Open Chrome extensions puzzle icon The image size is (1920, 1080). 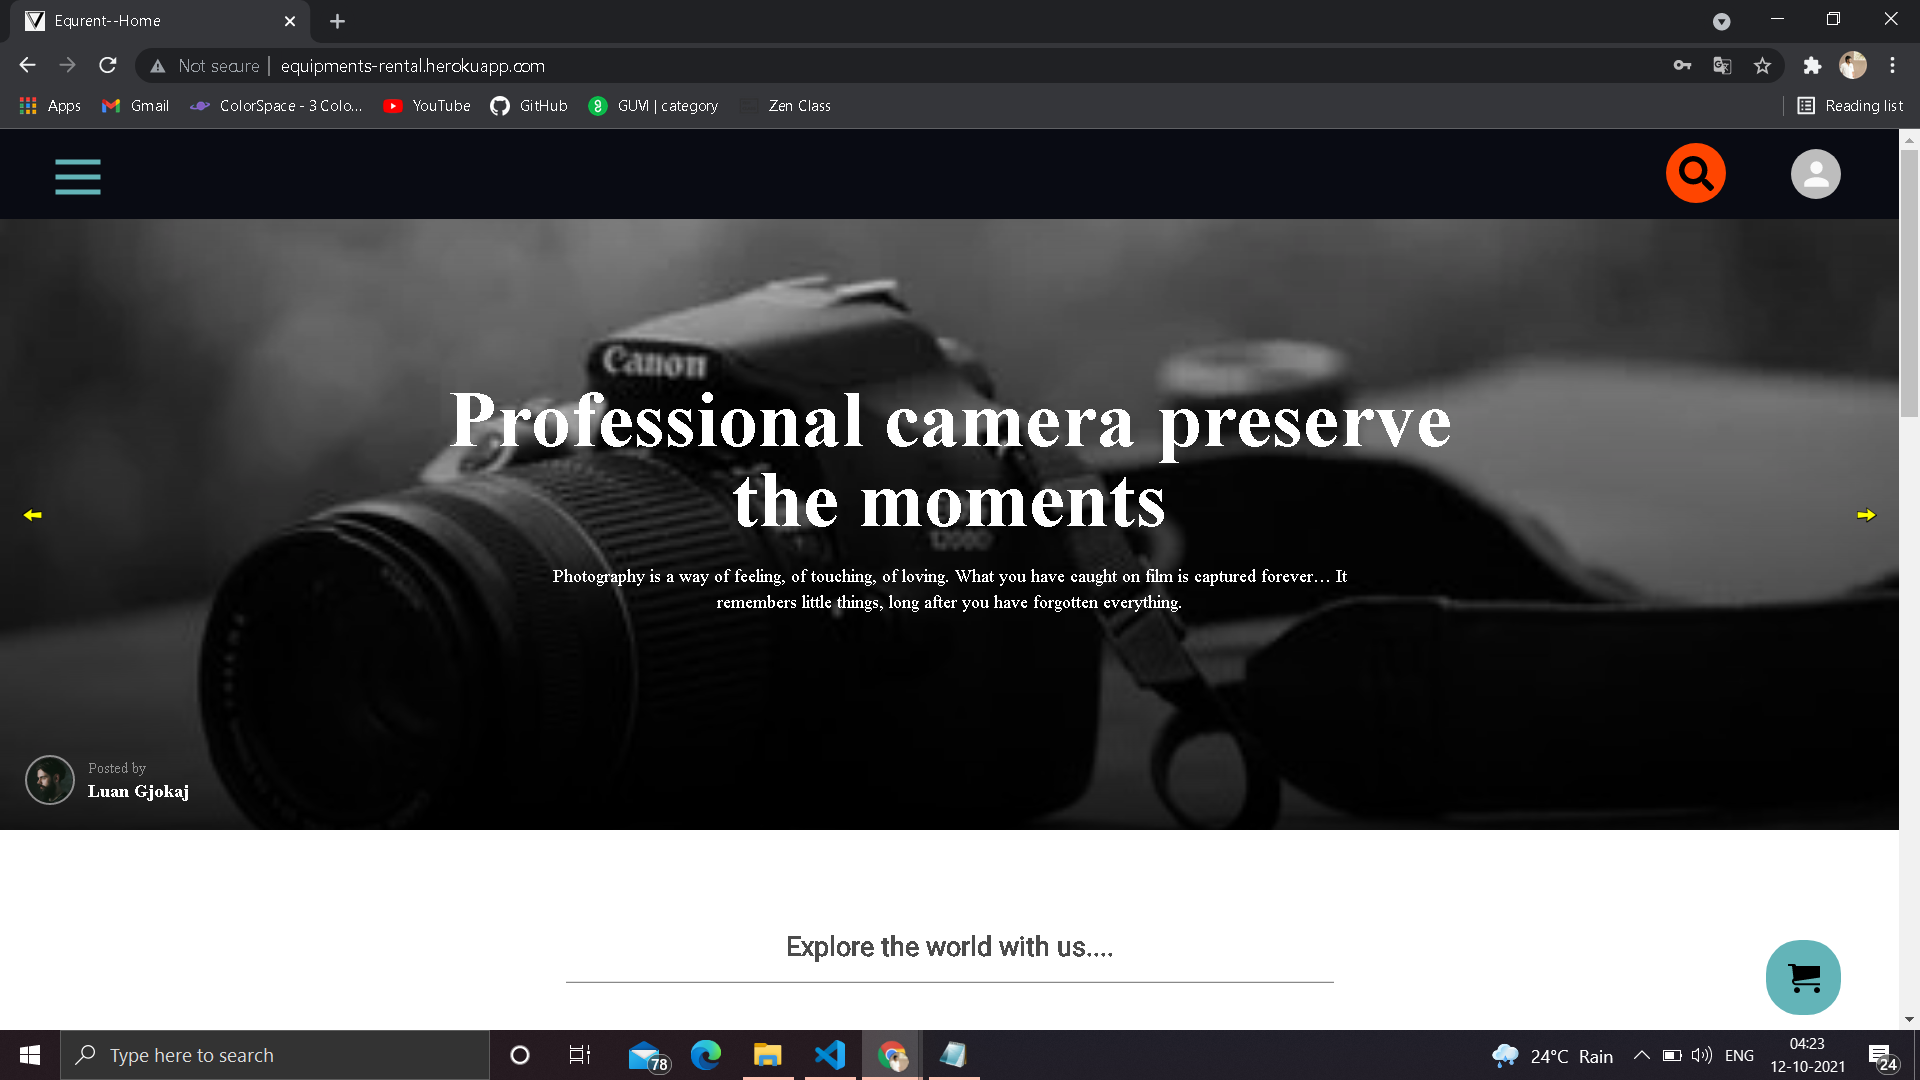point(1812,66)
